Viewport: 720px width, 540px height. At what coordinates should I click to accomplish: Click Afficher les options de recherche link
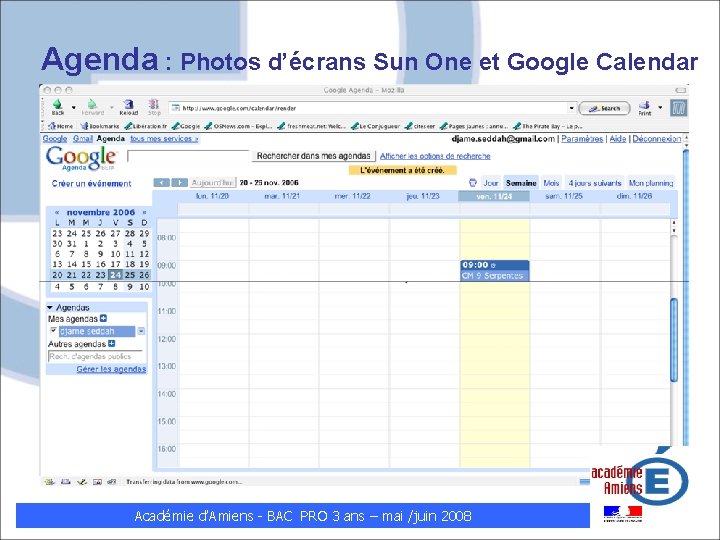point(435,156)
